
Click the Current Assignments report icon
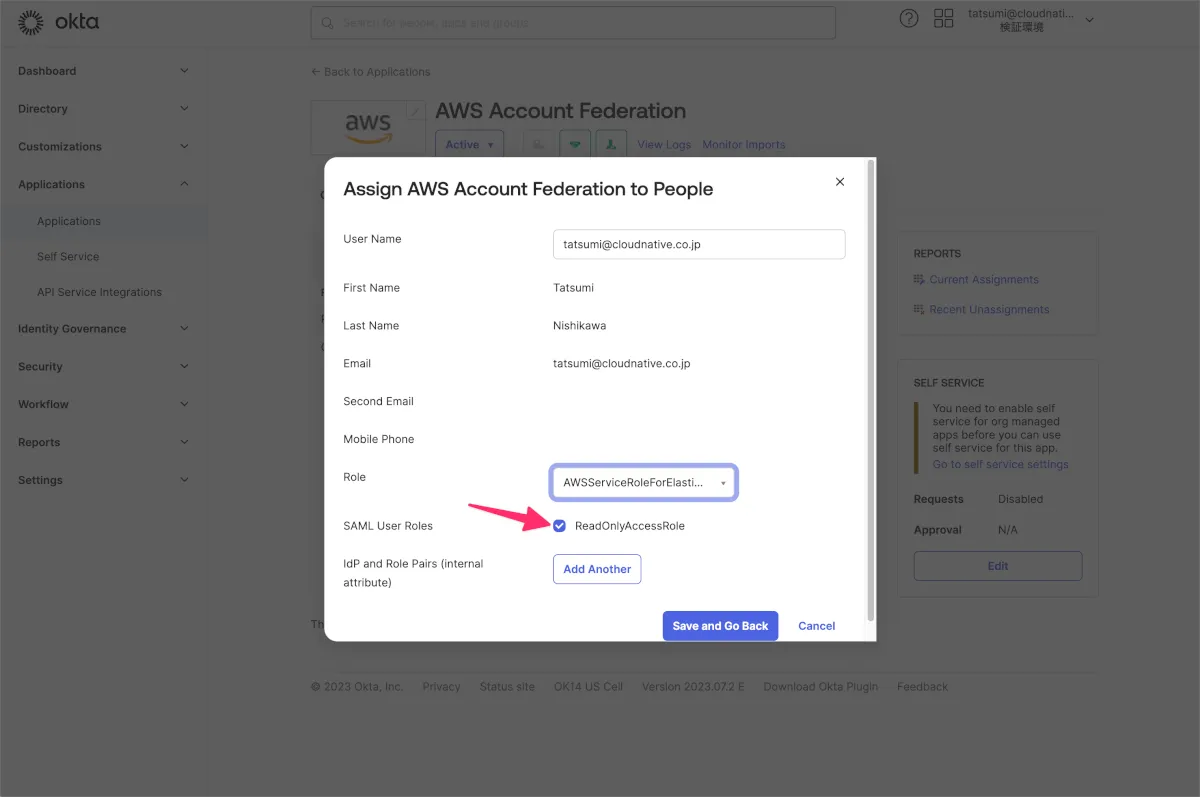[x=919, y=279]
